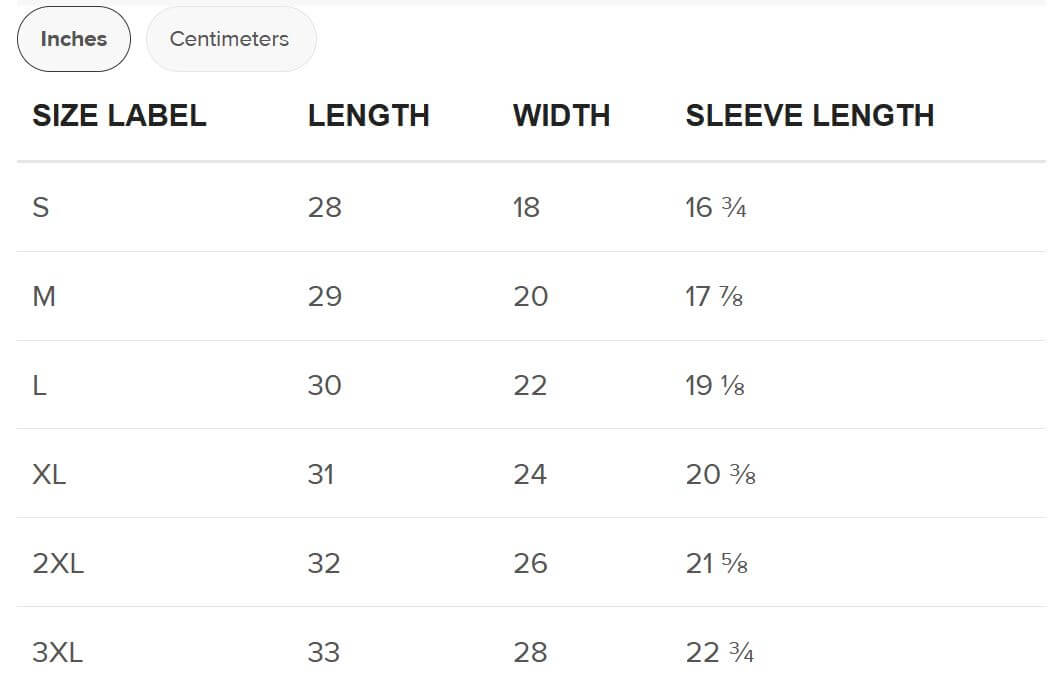
Task: Select the 3XL size row label
Action: point(58,652)
